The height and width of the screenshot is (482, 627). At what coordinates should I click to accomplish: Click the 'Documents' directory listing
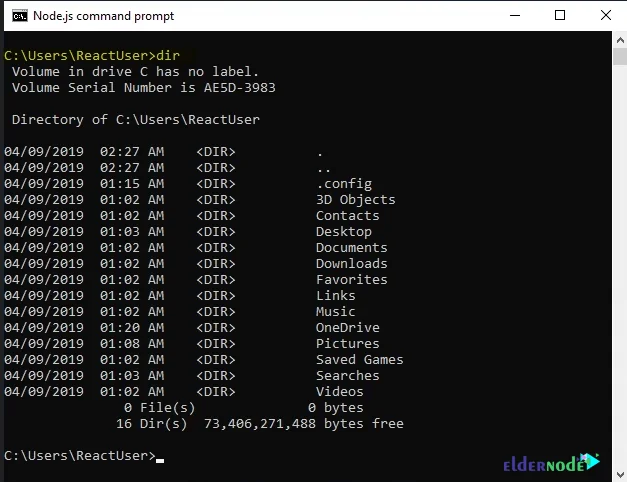coord(351,248)
